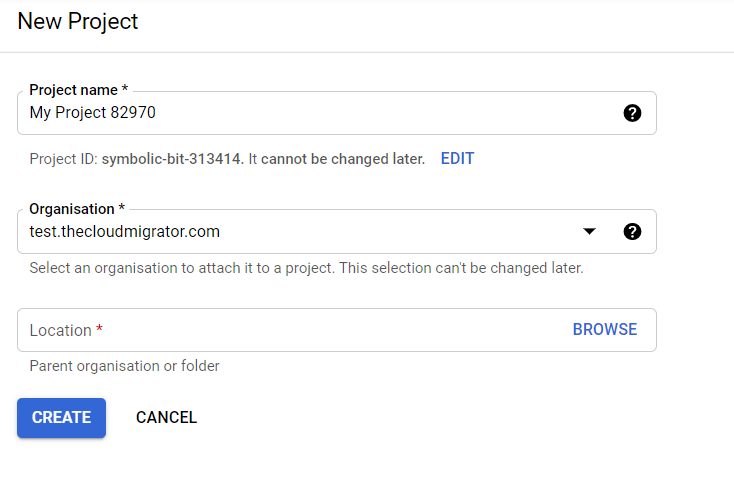This screenshot has height=479, width=734.
Task: Open help tooltip for Project name
Action: point(632,113)
